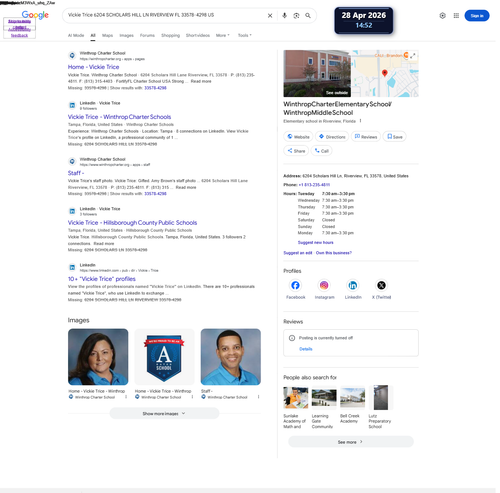Click the Google logo

(x=35, y=15)
